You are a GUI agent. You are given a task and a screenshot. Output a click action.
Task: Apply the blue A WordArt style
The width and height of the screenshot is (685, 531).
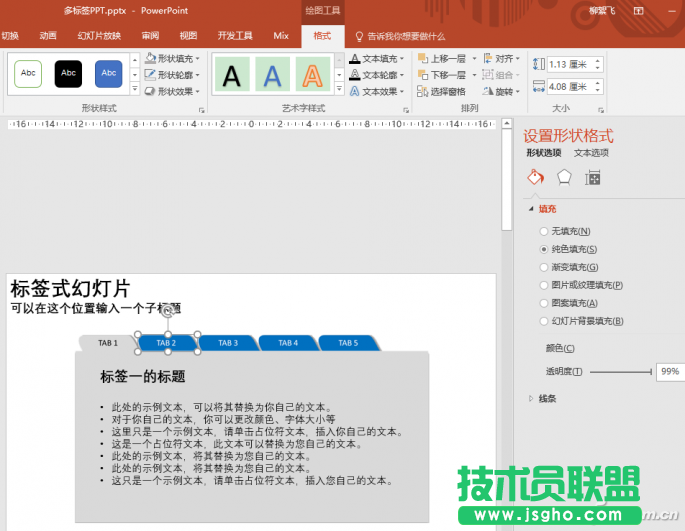[272, 74]
